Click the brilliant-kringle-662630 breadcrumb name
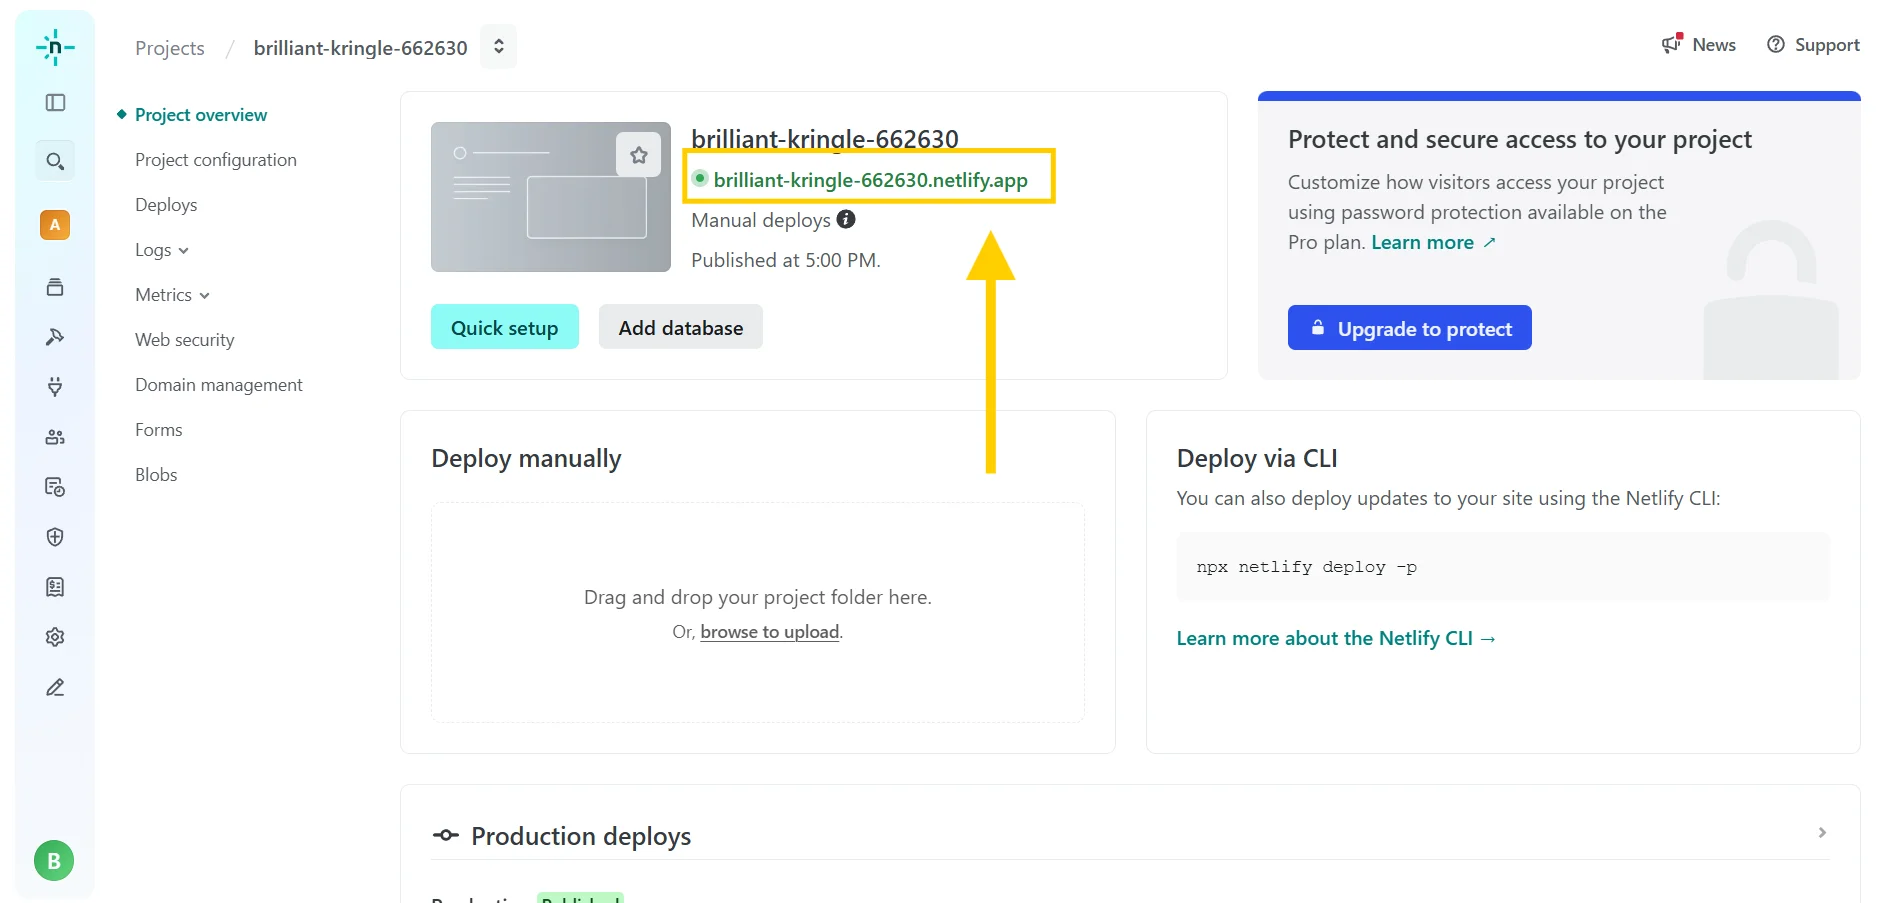The image size is (1897, 903). [361, 48]
